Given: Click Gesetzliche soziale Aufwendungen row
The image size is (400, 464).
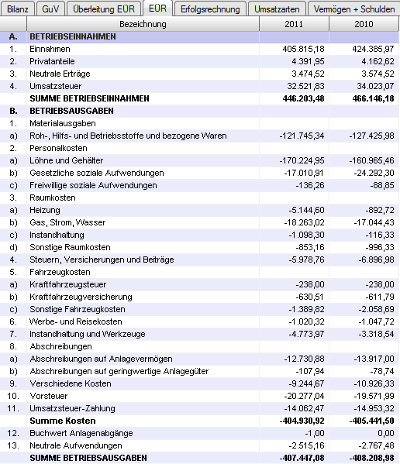Looking at the screenshot, I should [199, 173].
